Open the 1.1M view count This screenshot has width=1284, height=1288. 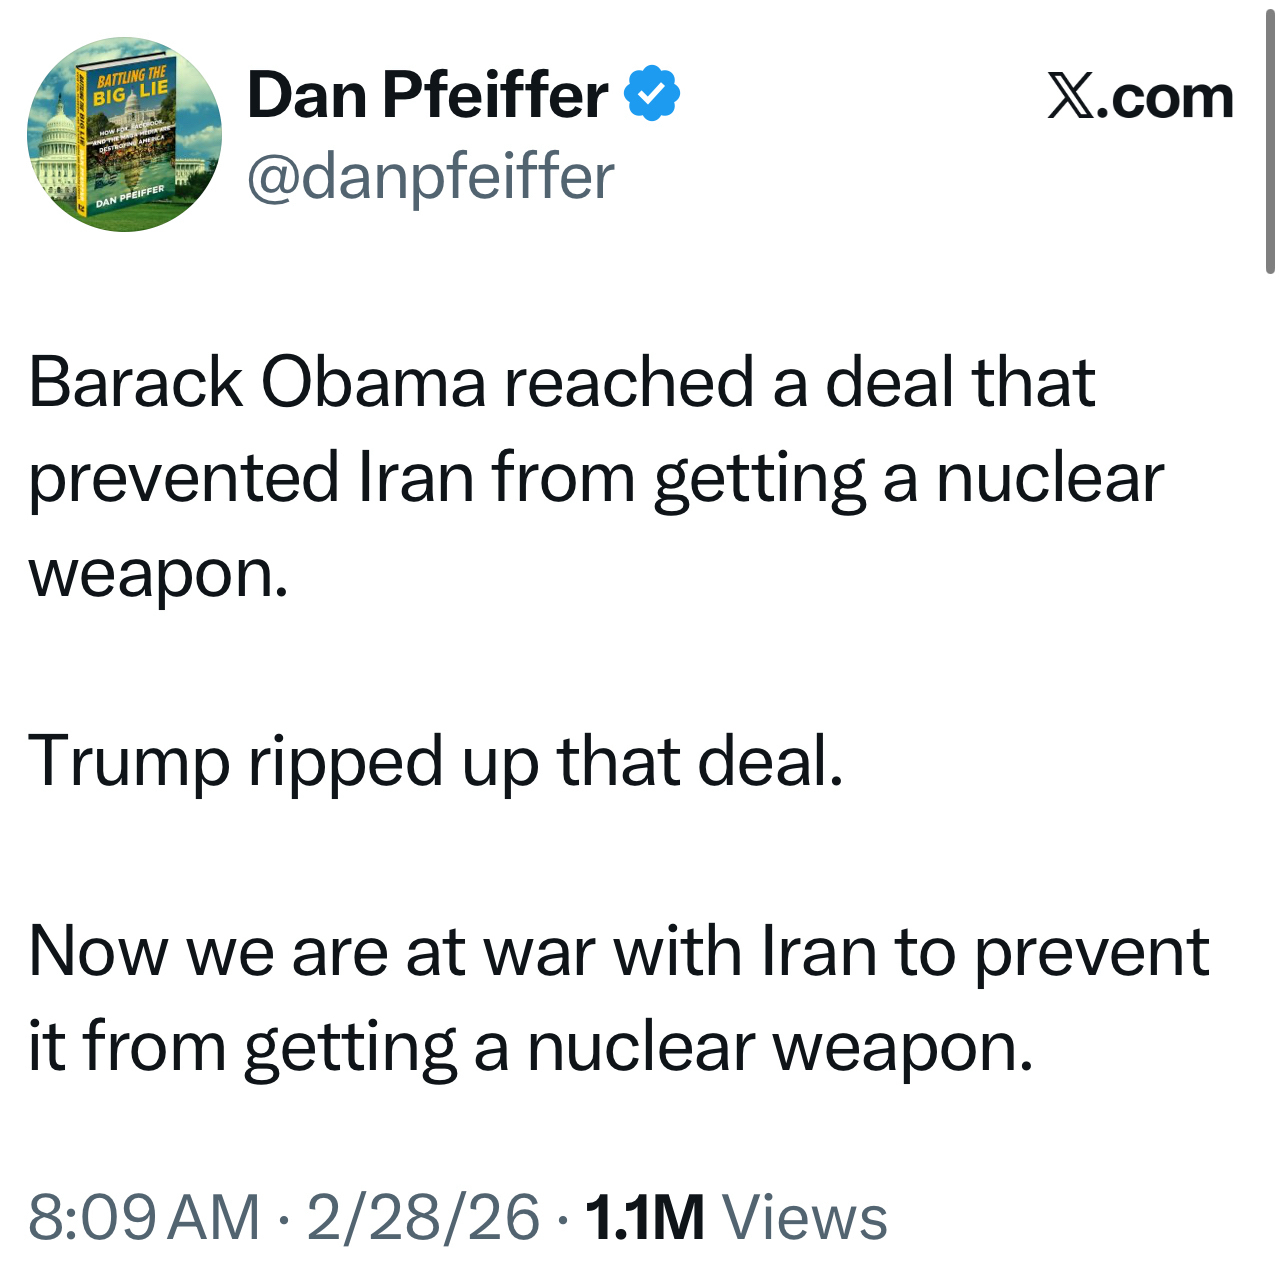point(645,1217)
